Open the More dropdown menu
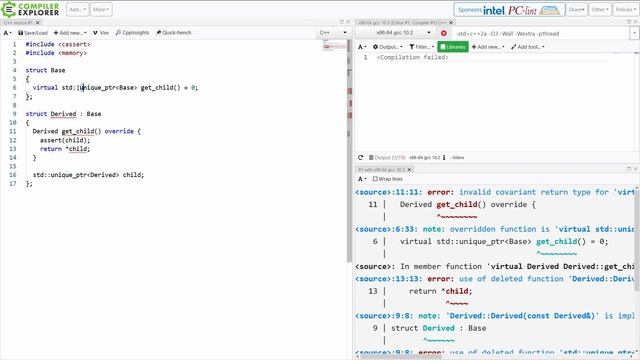 [x=101, y=9]
